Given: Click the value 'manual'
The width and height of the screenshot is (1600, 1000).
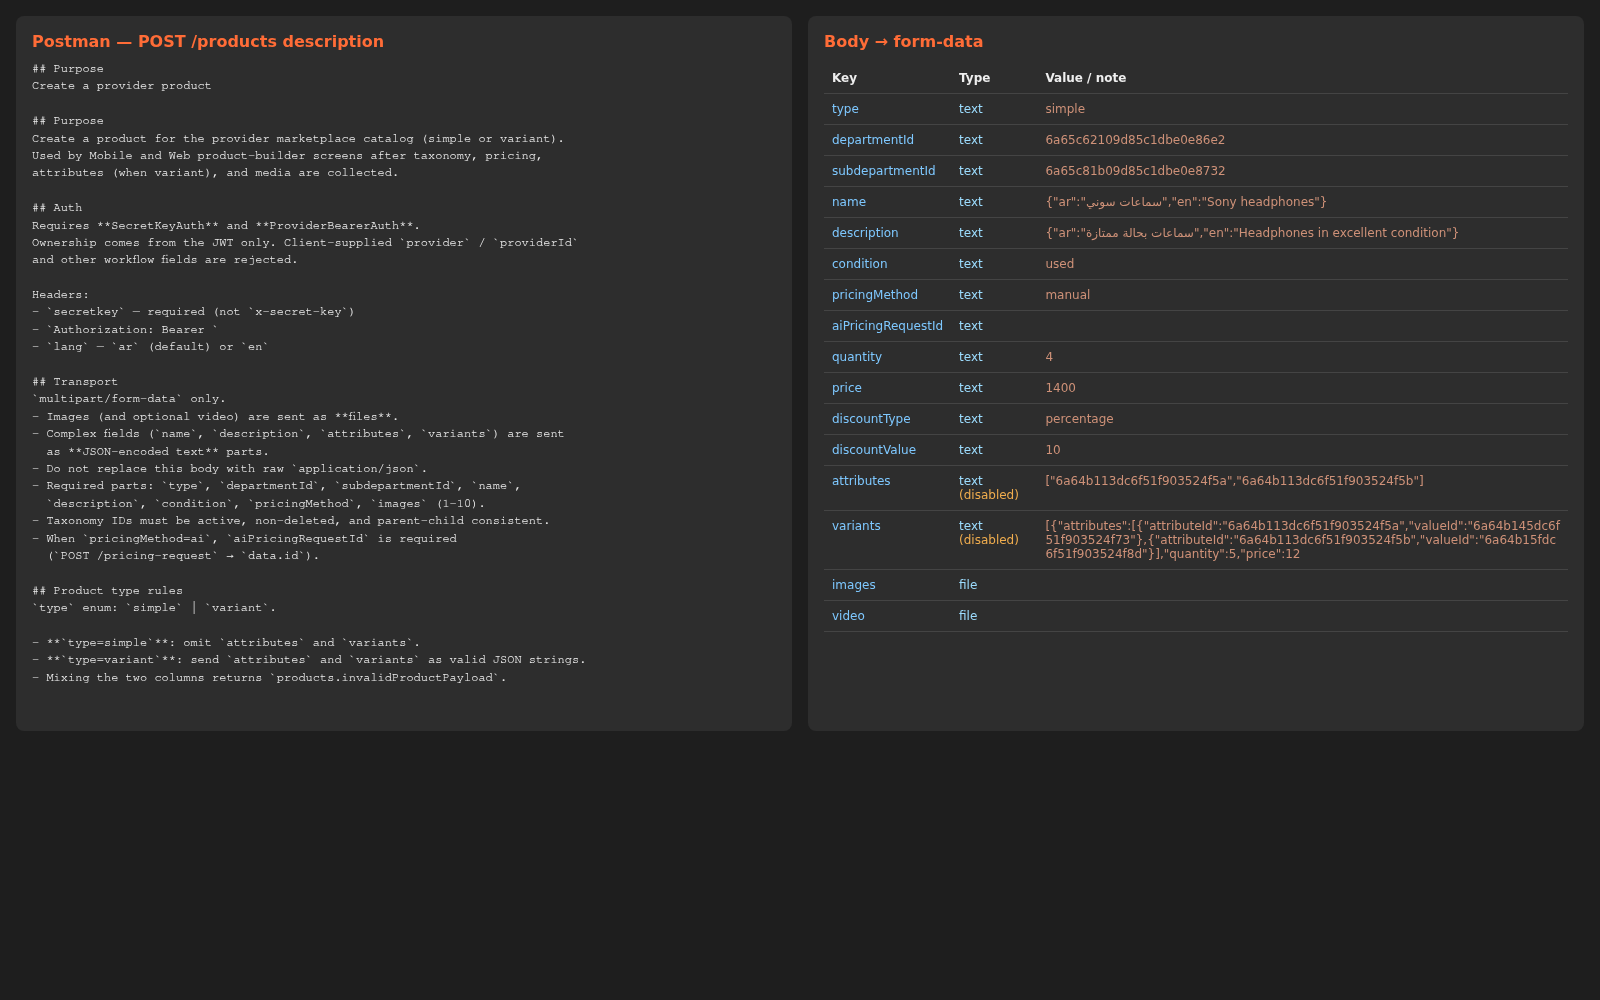Looking at the screenshot, I should click(x=1067, y=295).
